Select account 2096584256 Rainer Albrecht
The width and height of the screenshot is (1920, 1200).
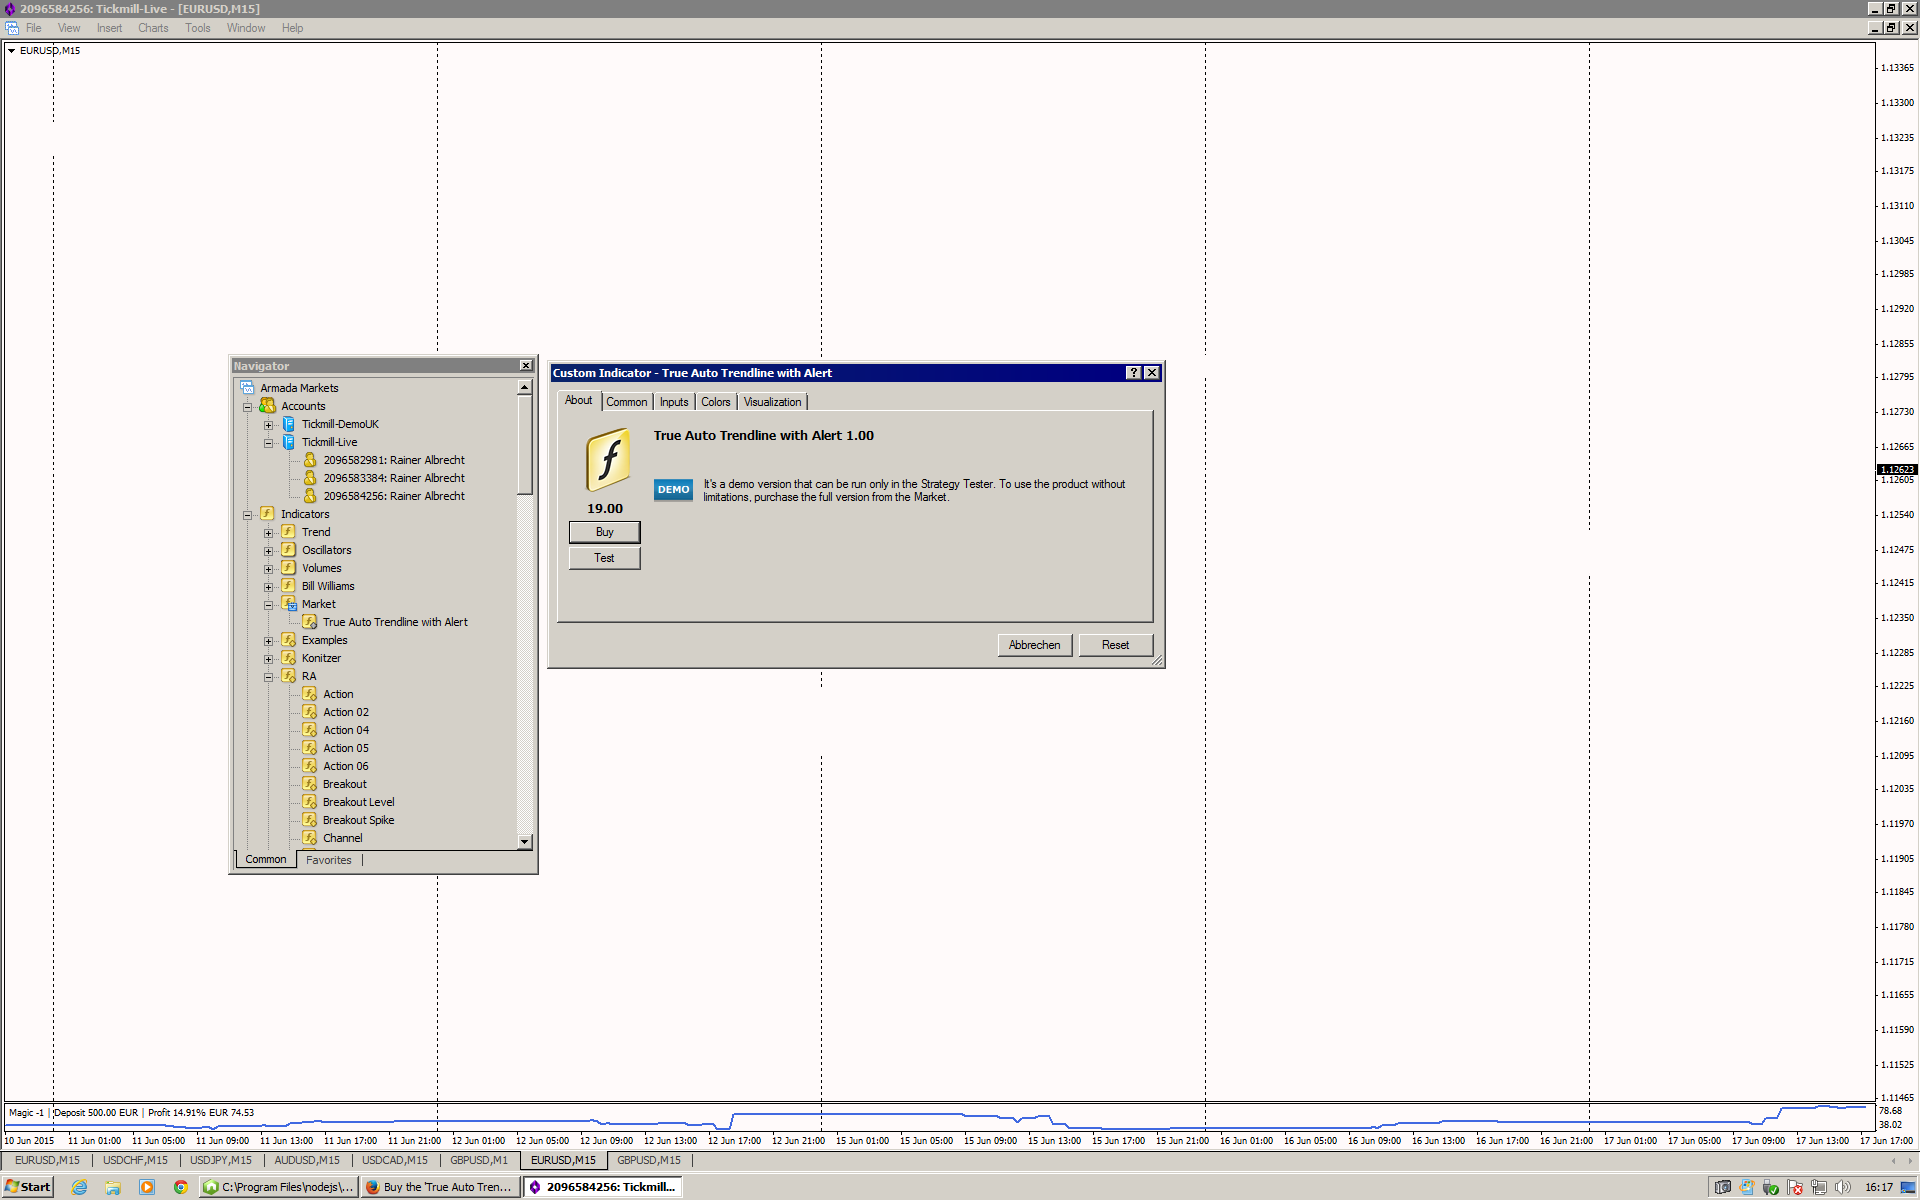(x=393, y=496)
